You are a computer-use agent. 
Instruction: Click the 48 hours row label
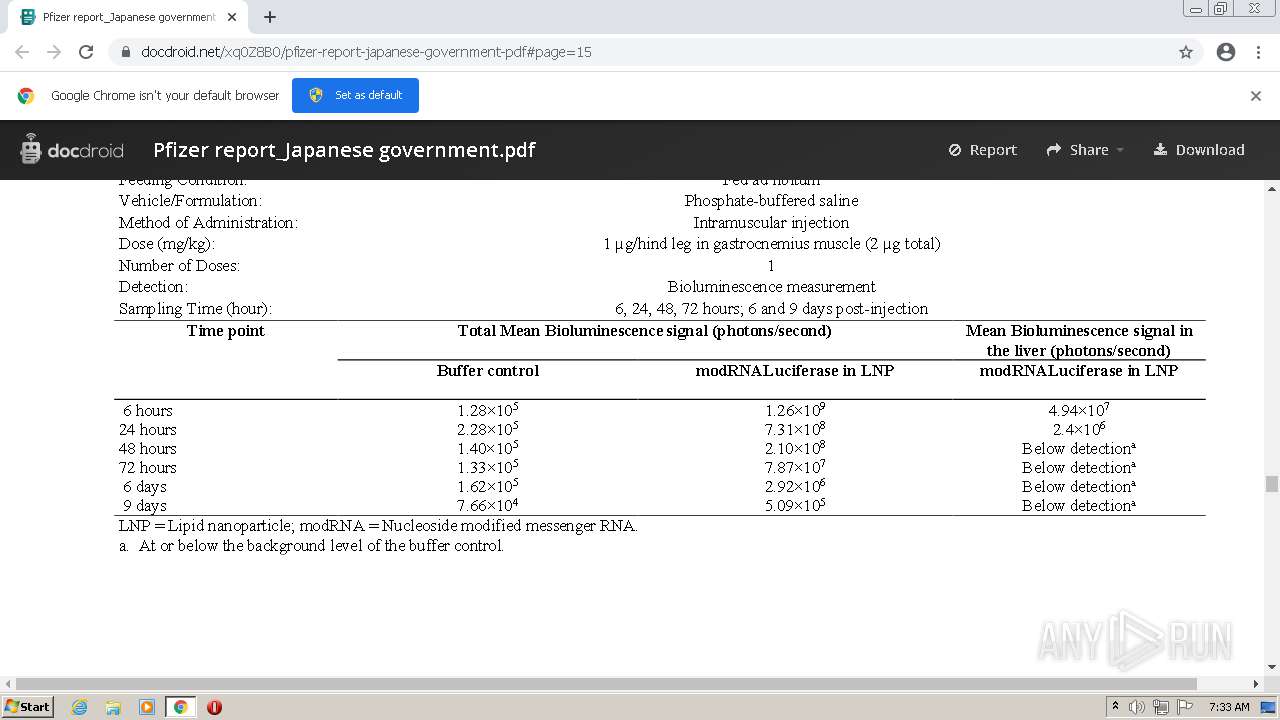(x=148, y=449)
